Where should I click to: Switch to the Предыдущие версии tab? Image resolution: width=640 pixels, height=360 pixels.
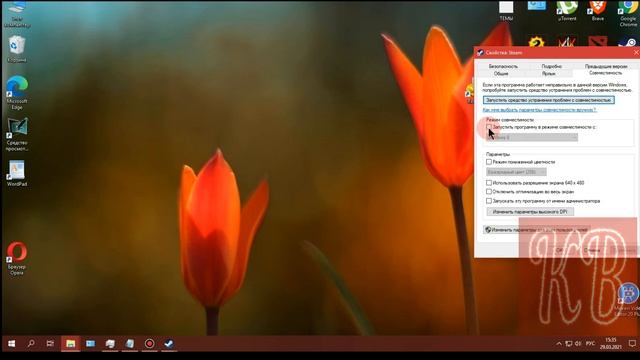606,66
